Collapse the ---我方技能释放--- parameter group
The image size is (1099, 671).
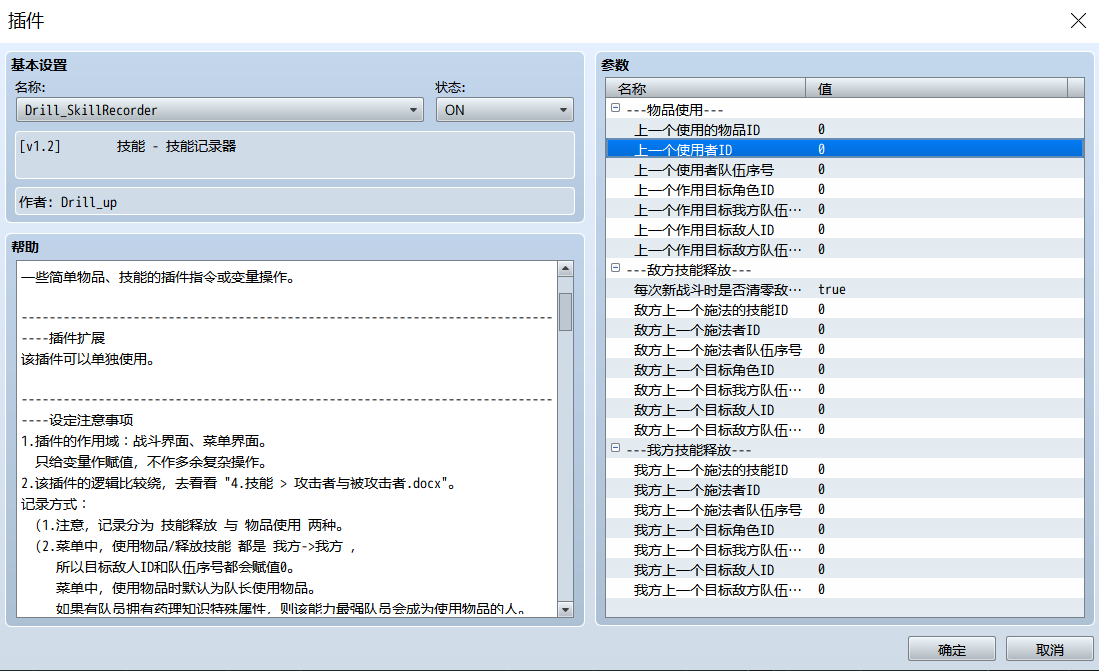click(x=615, y=447)
